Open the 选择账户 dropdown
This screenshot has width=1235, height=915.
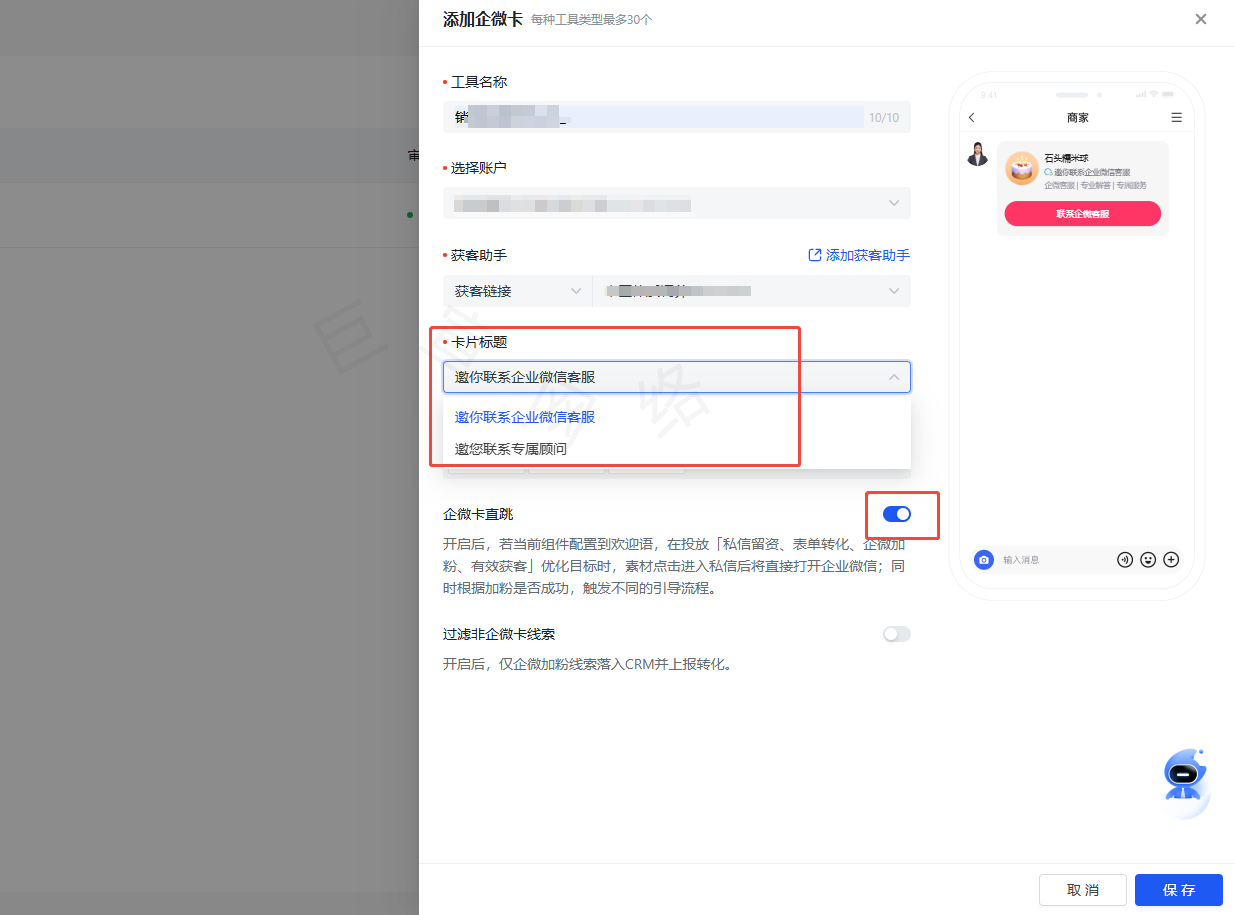tap(676, 204)
